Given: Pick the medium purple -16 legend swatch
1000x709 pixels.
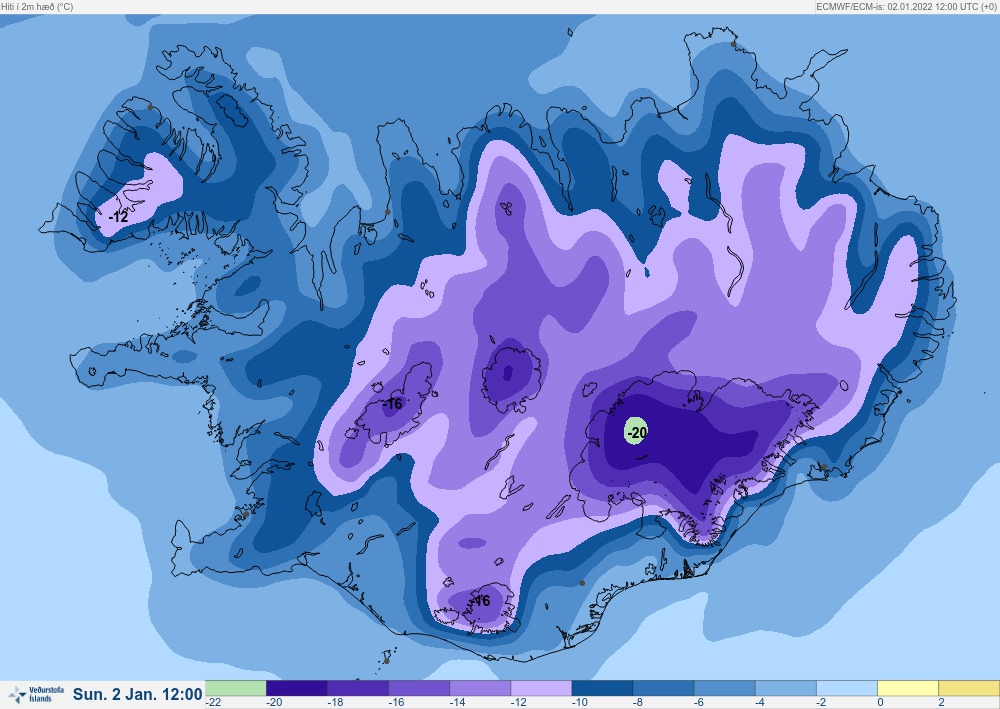Looking at the screenshot, I should tap(419, 688).
